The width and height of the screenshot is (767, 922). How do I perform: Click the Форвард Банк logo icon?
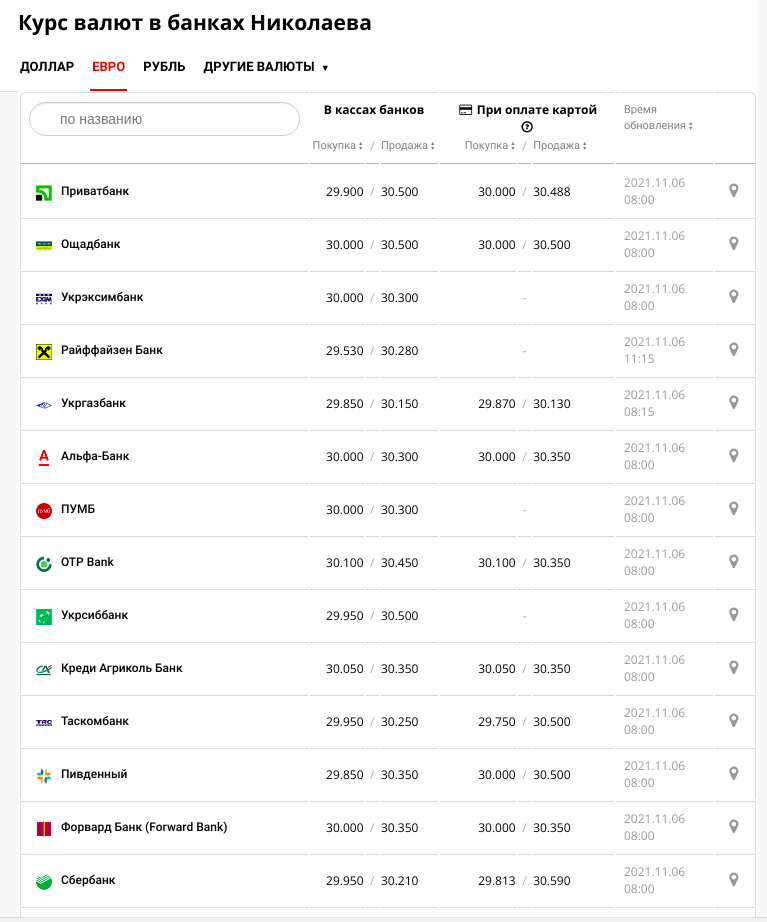tap(44, 829)
